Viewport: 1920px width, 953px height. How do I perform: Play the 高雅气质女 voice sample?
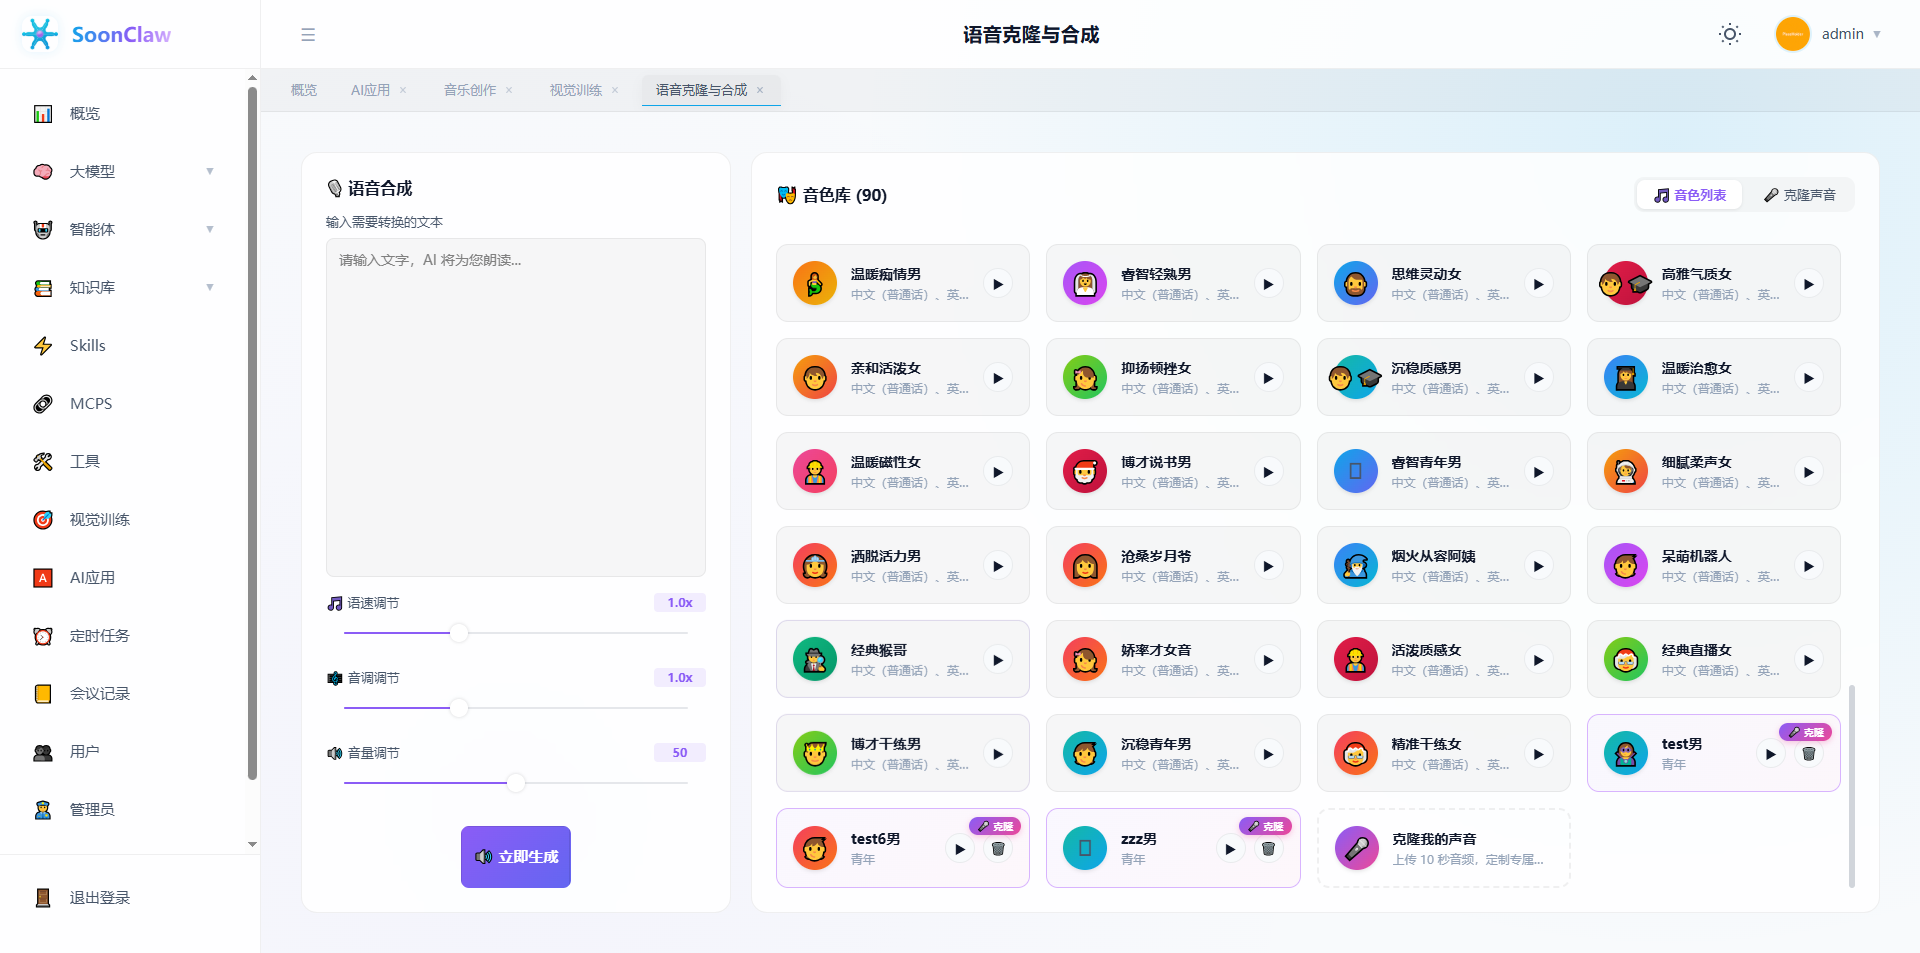pos(1809,284)
